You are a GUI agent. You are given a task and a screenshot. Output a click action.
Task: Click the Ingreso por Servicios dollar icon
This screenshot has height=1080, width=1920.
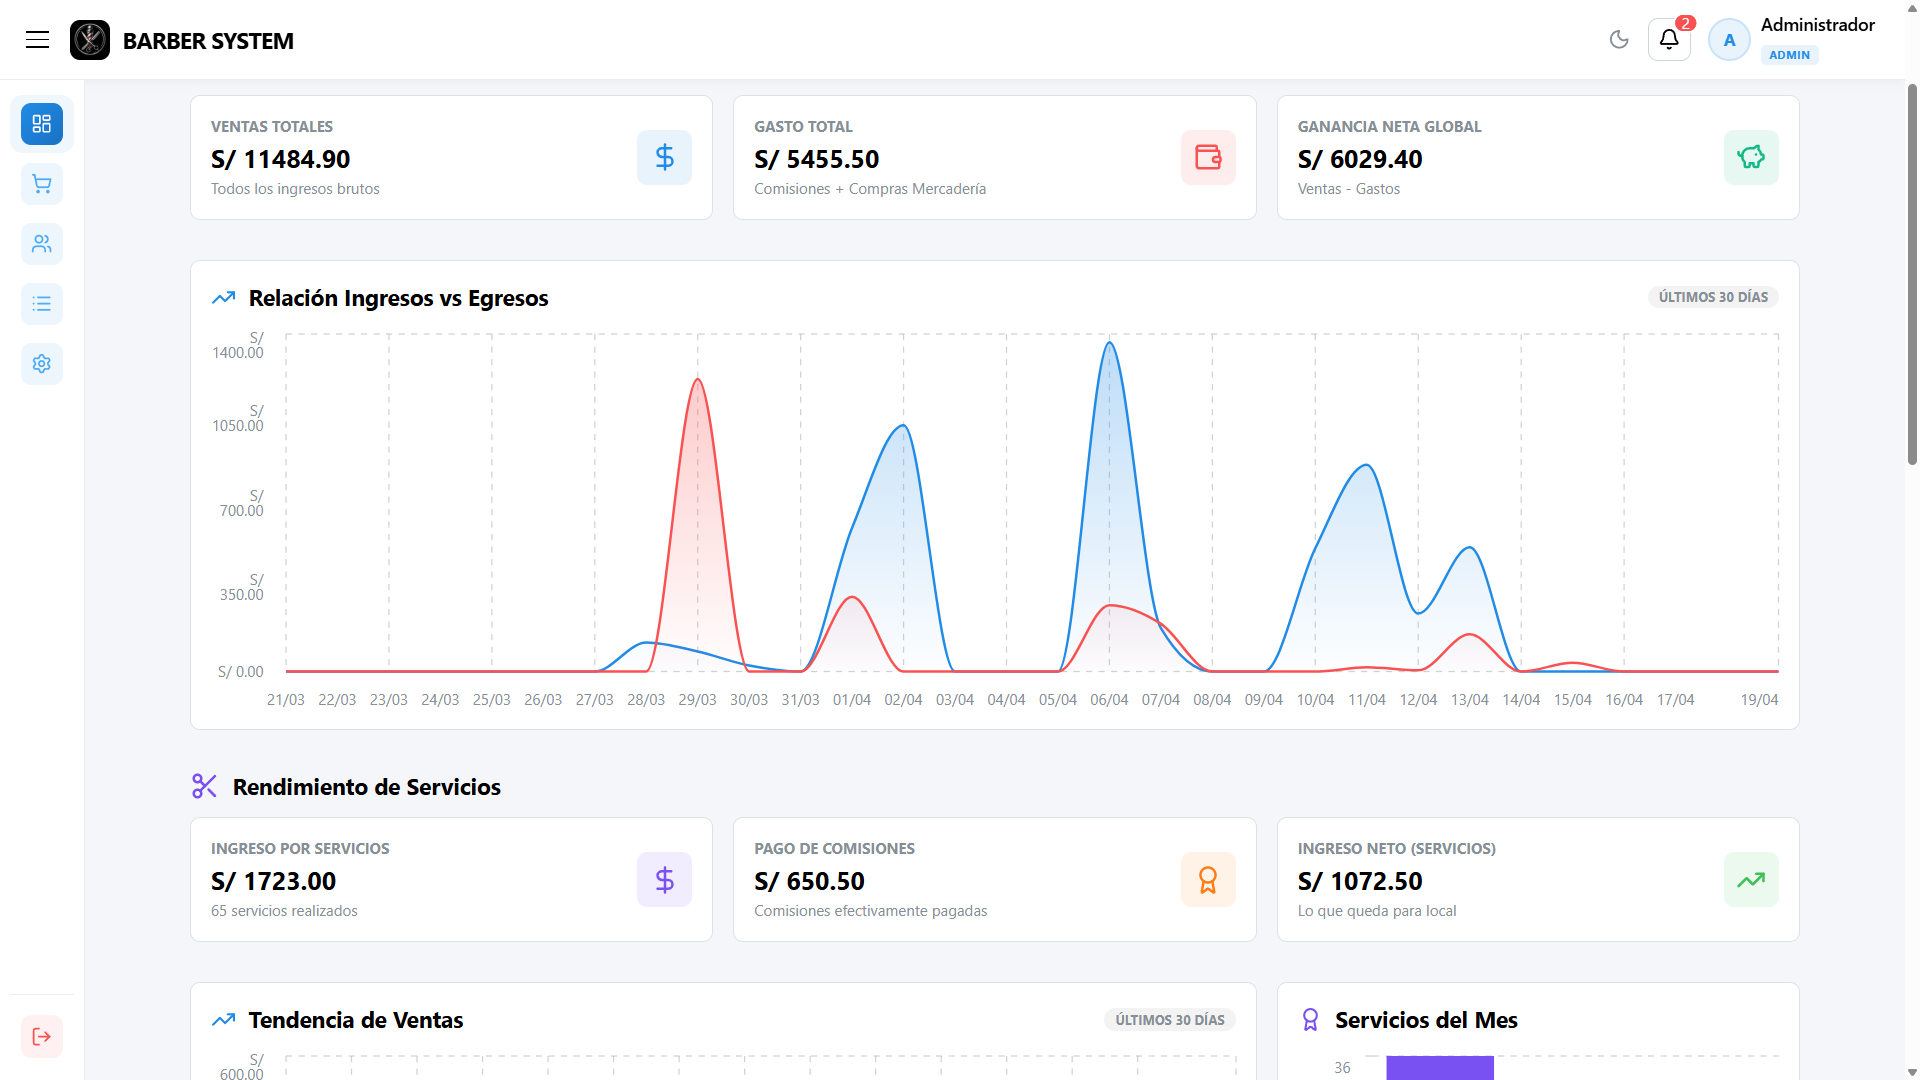pos(664,879)
